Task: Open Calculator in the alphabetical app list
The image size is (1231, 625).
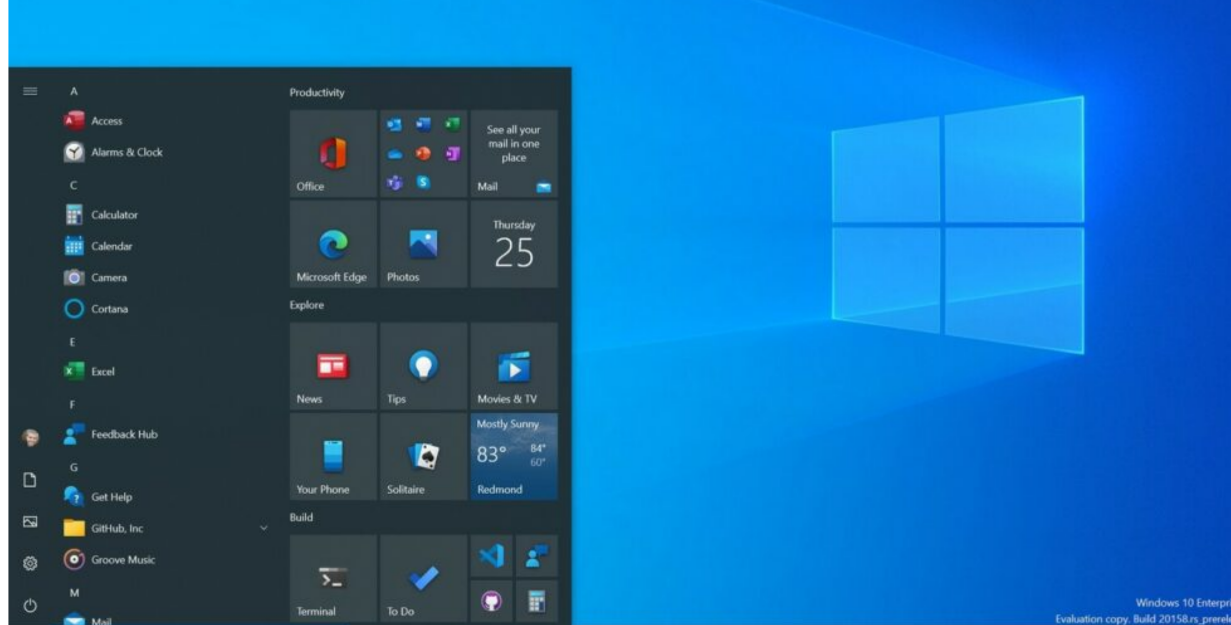Action: (x=165, y=215)
